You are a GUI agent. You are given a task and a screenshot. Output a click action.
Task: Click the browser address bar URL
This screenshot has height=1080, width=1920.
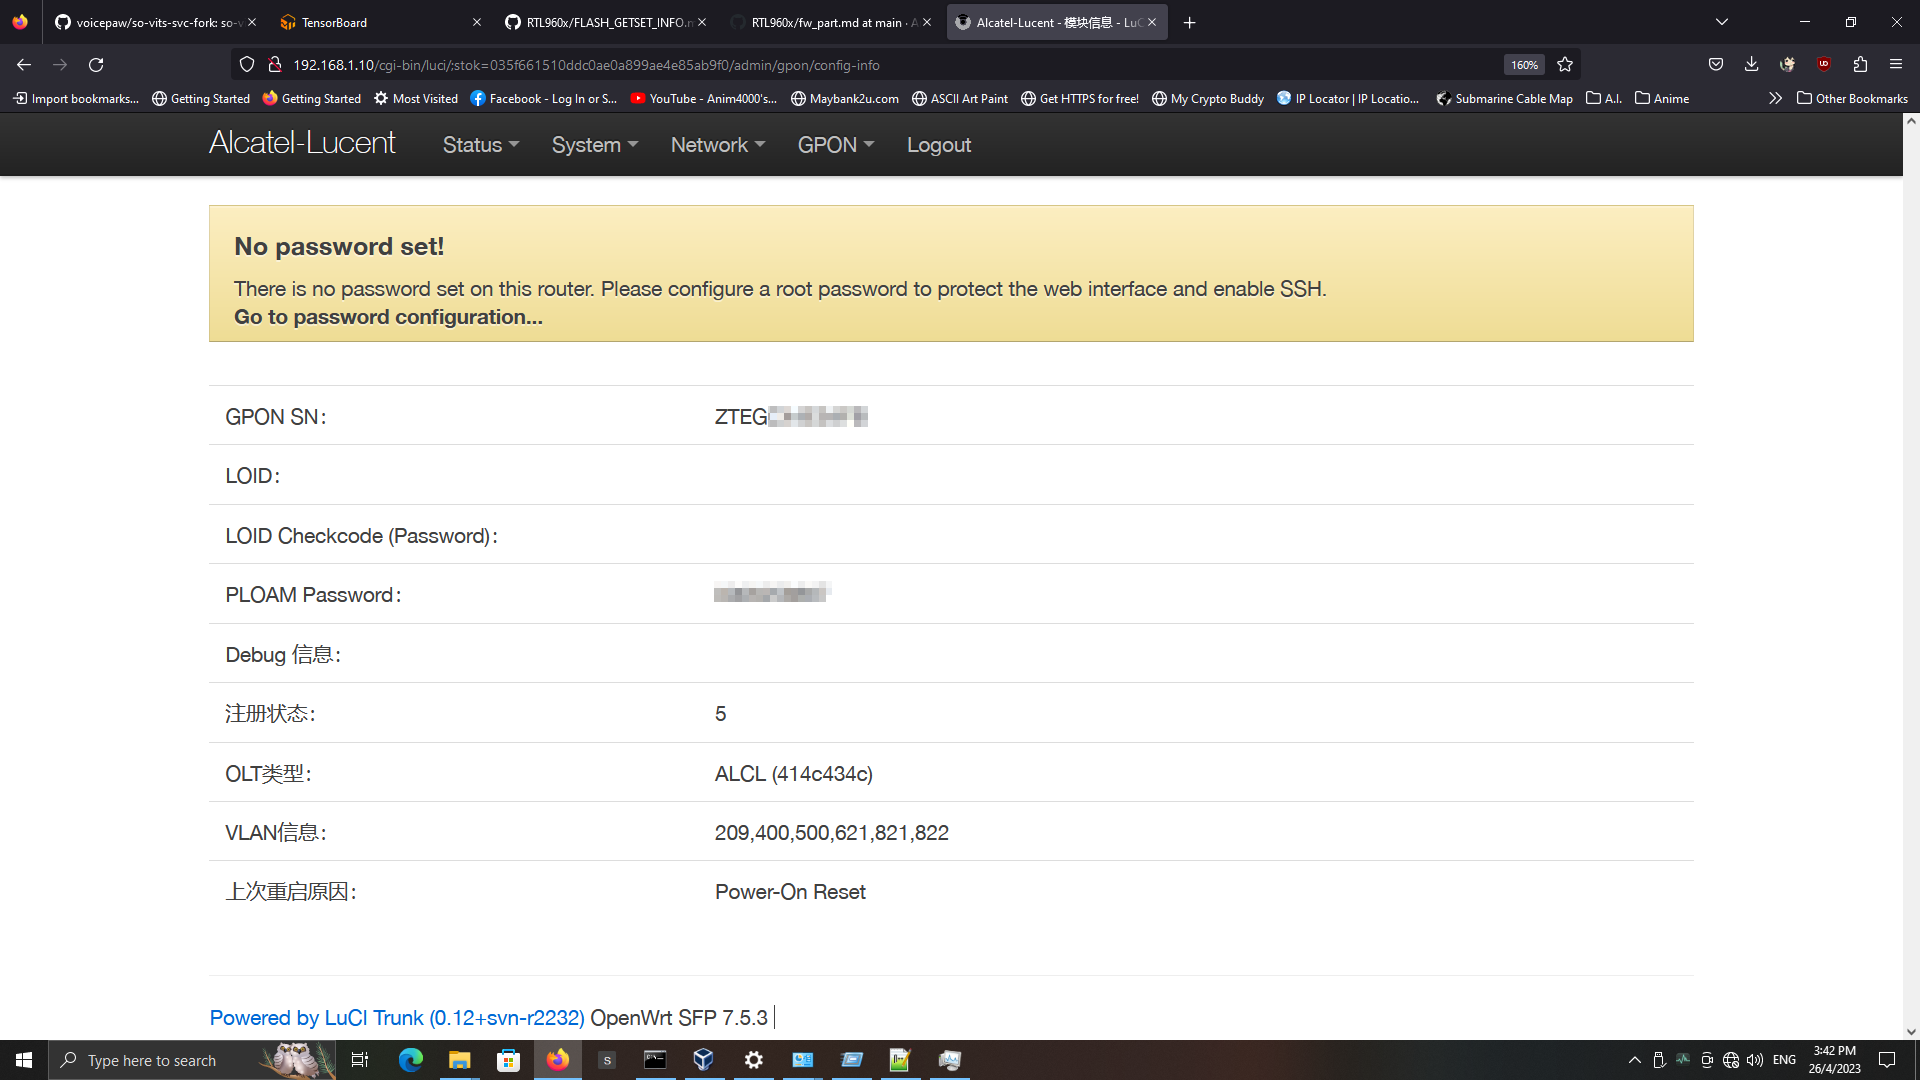[586, 65]
